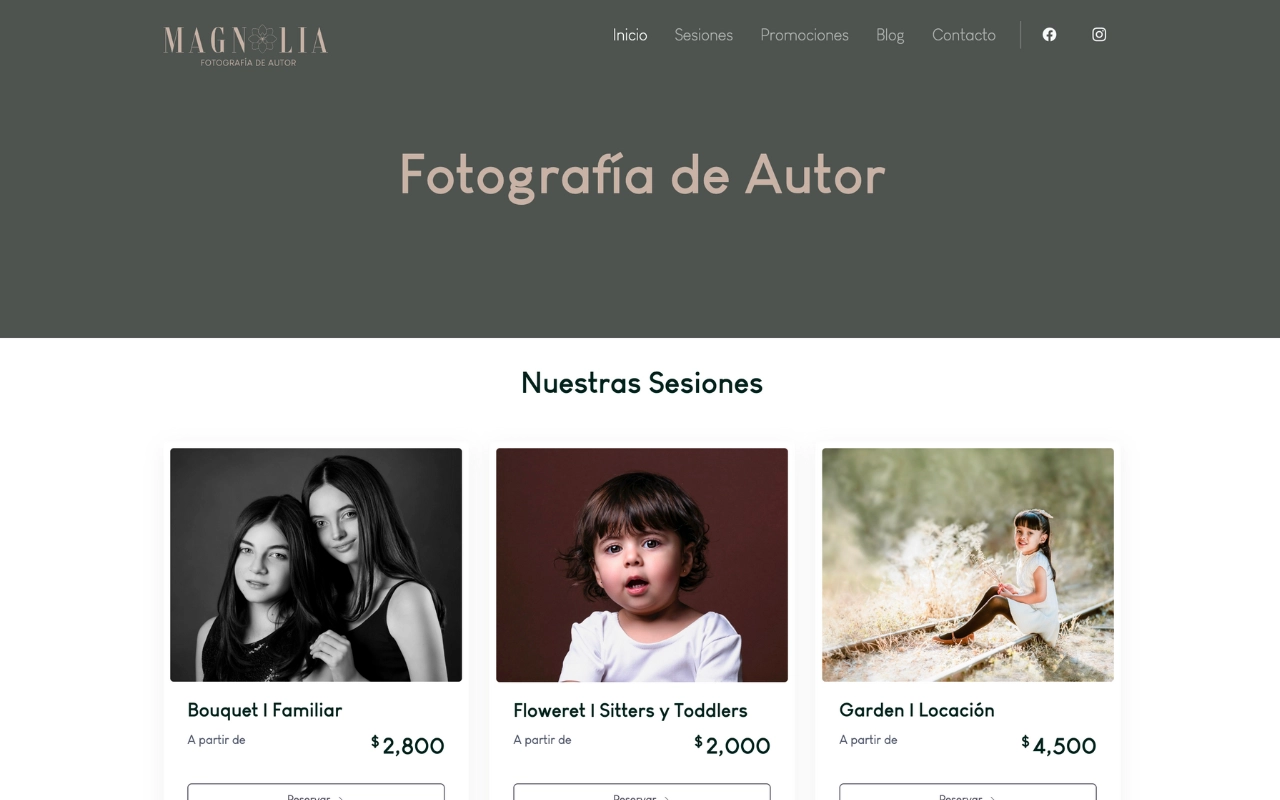
Task: Click Reservar under Bouquet Familiar
Action: [x=316, y=792]
